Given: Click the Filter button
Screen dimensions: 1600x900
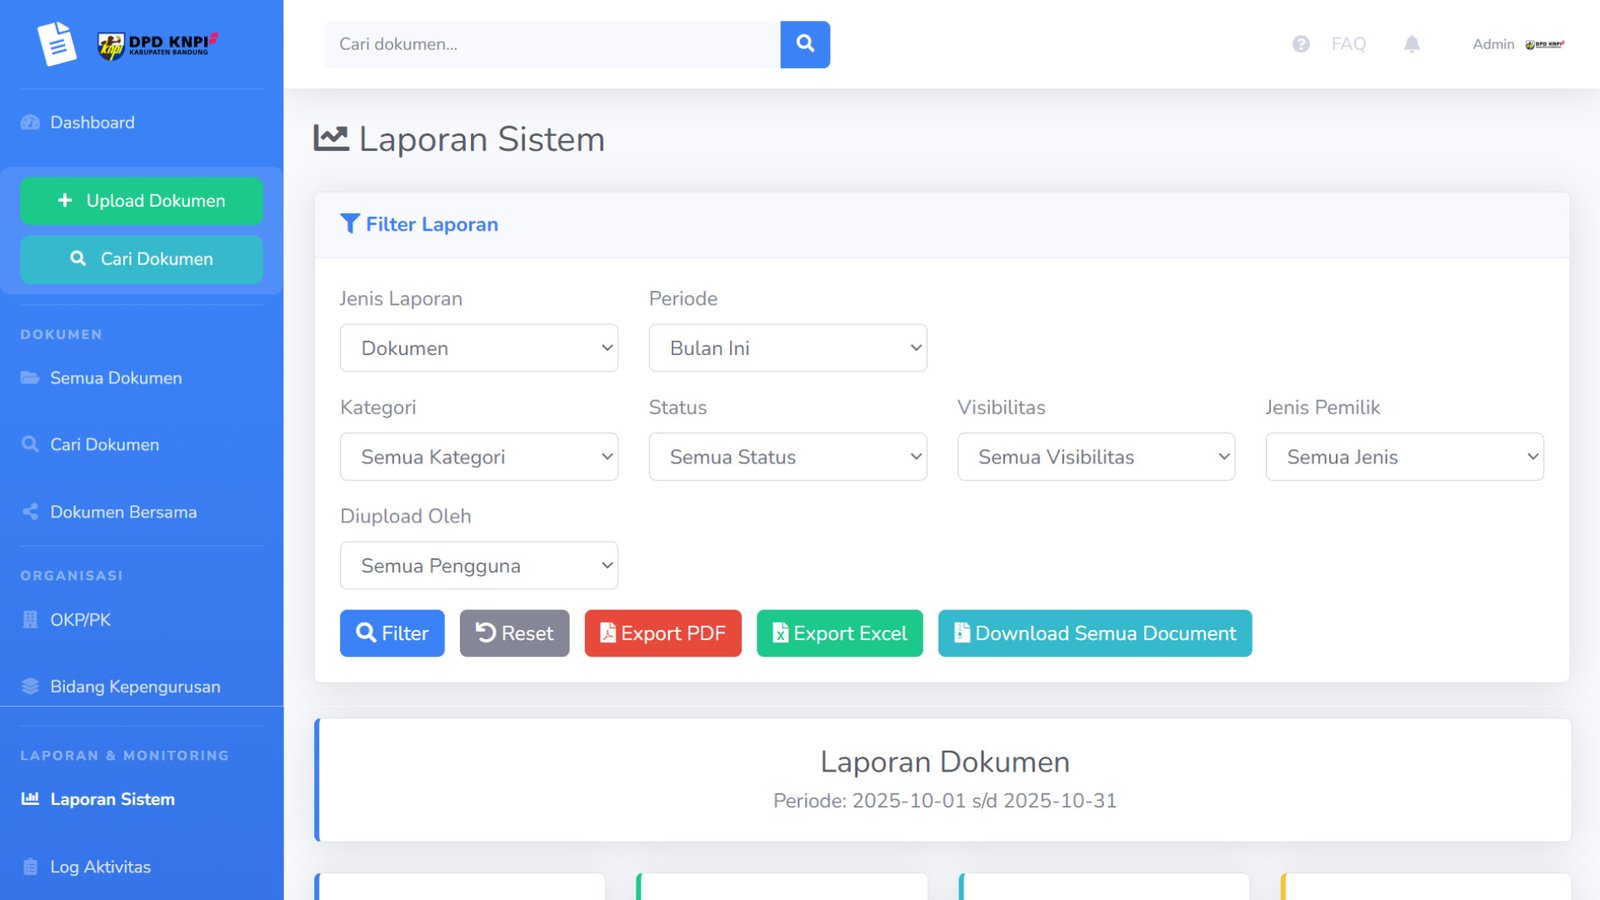Looking at the screenshot, I should coord(392,633).
